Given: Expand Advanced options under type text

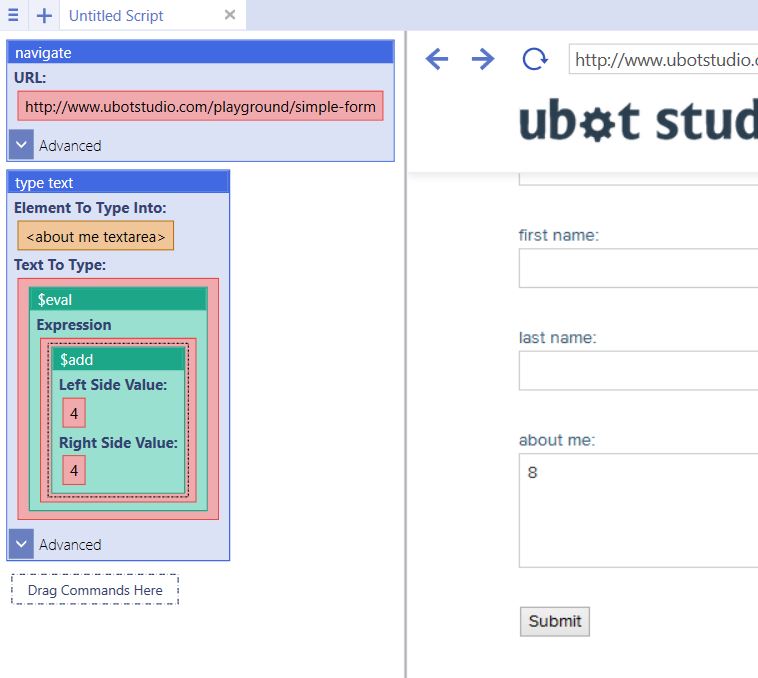Looking at the screenshot, I should [21, 544].
